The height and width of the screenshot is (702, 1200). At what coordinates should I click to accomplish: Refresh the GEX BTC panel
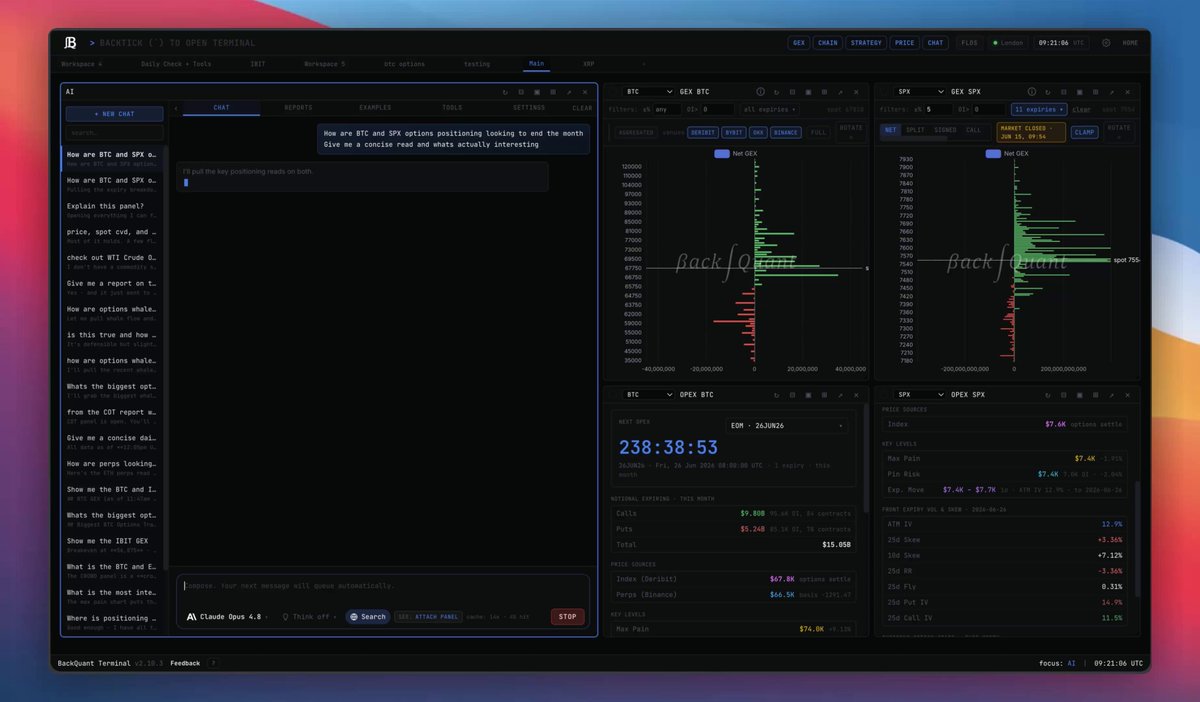(777, 91)
